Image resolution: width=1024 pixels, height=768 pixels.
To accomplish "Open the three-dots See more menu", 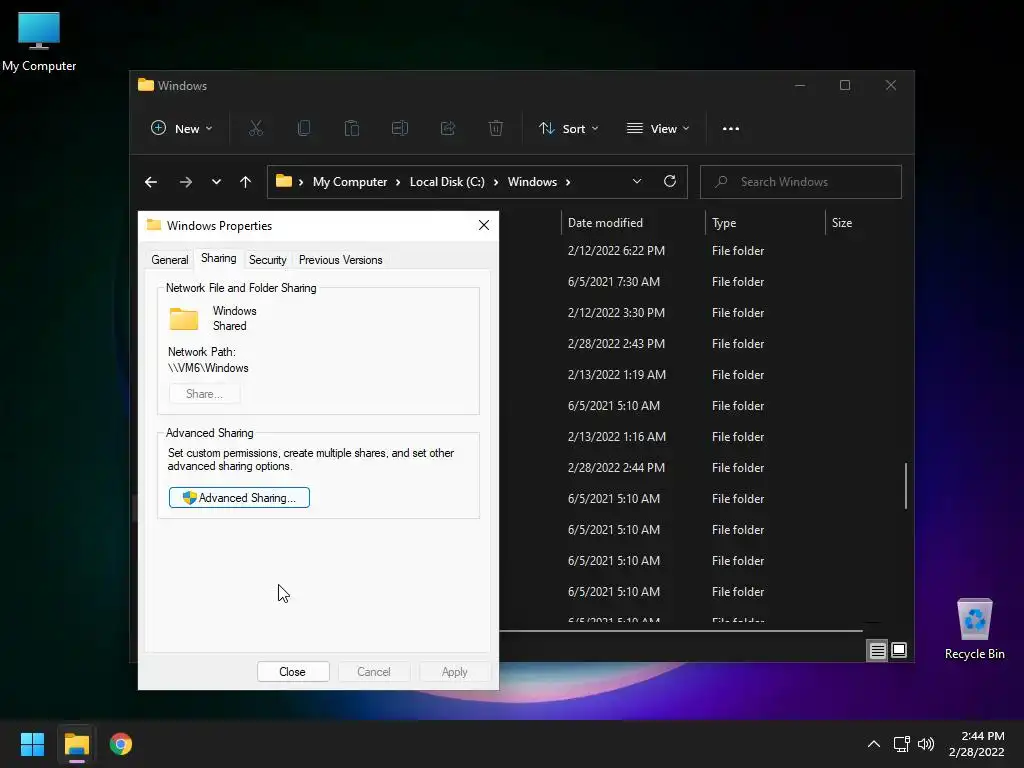I will click(x=731, y=129).
